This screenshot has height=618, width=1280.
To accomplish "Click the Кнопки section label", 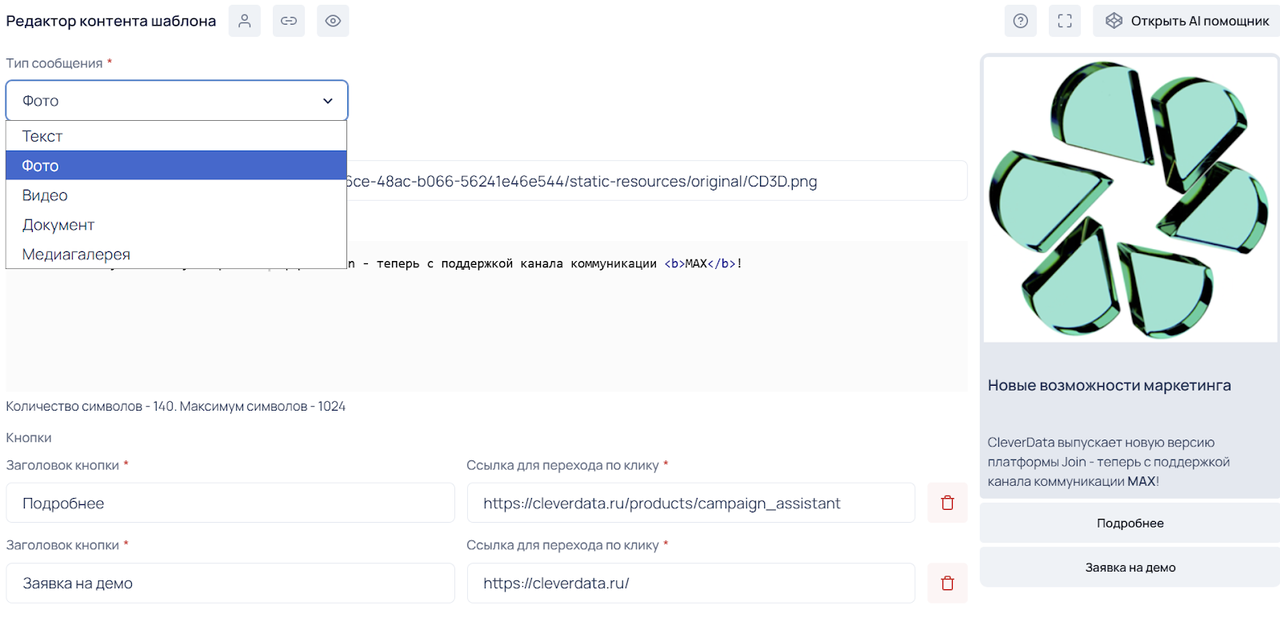I will [x=29, y=438].
